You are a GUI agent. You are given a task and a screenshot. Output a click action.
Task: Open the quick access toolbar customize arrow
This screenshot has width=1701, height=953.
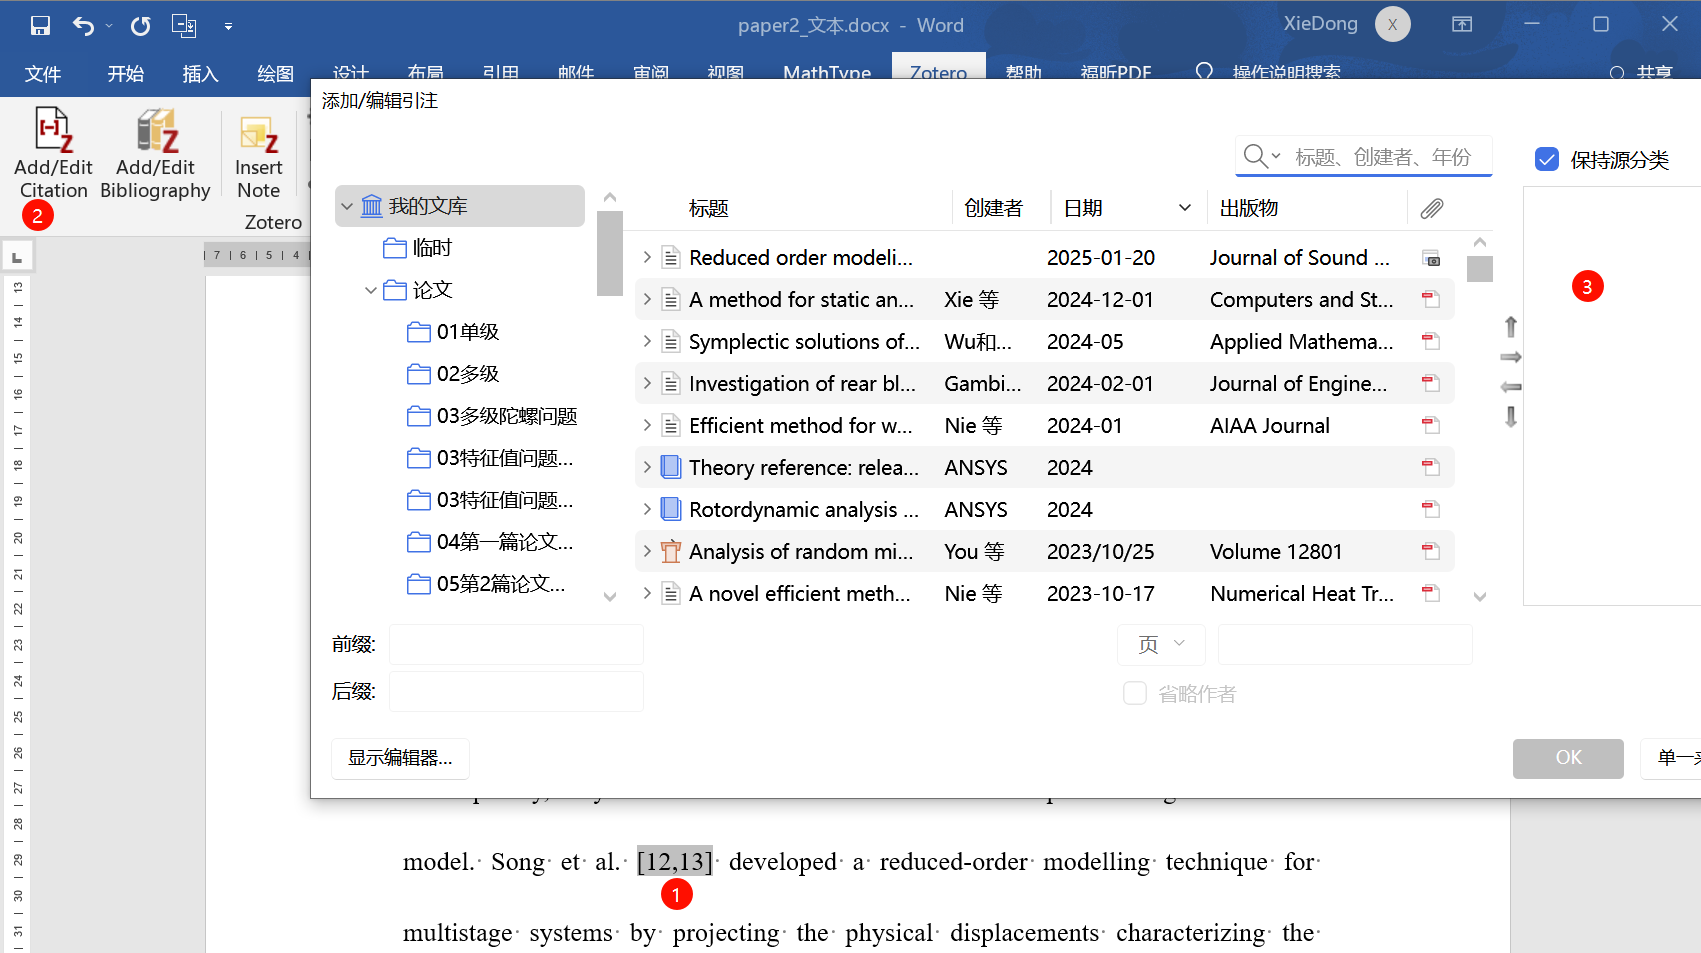point(229,27)
